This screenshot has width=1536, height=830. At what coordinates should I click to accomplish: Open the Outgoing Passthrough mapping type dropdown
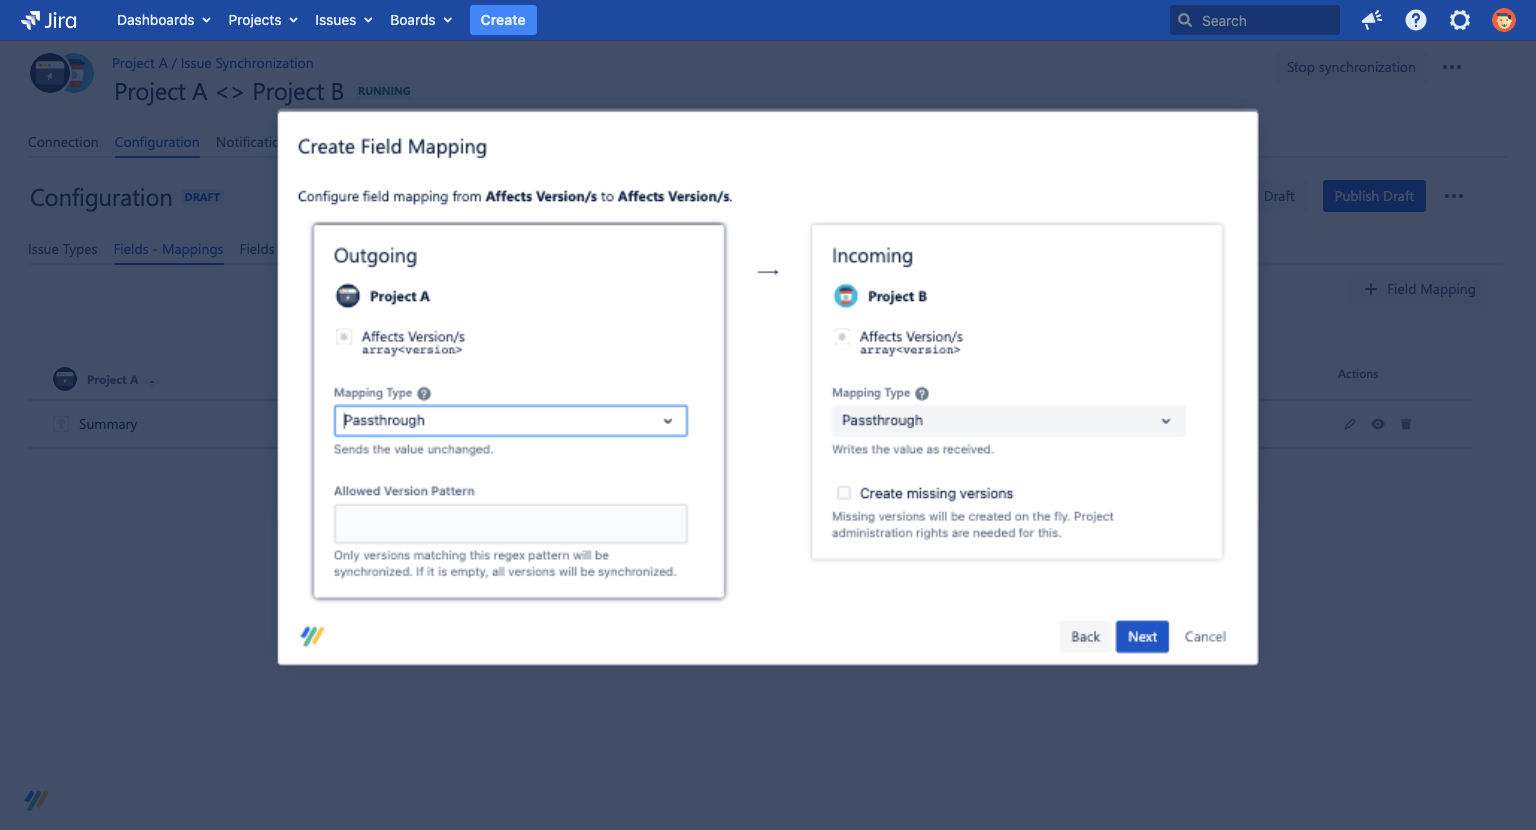coord(510,420)
